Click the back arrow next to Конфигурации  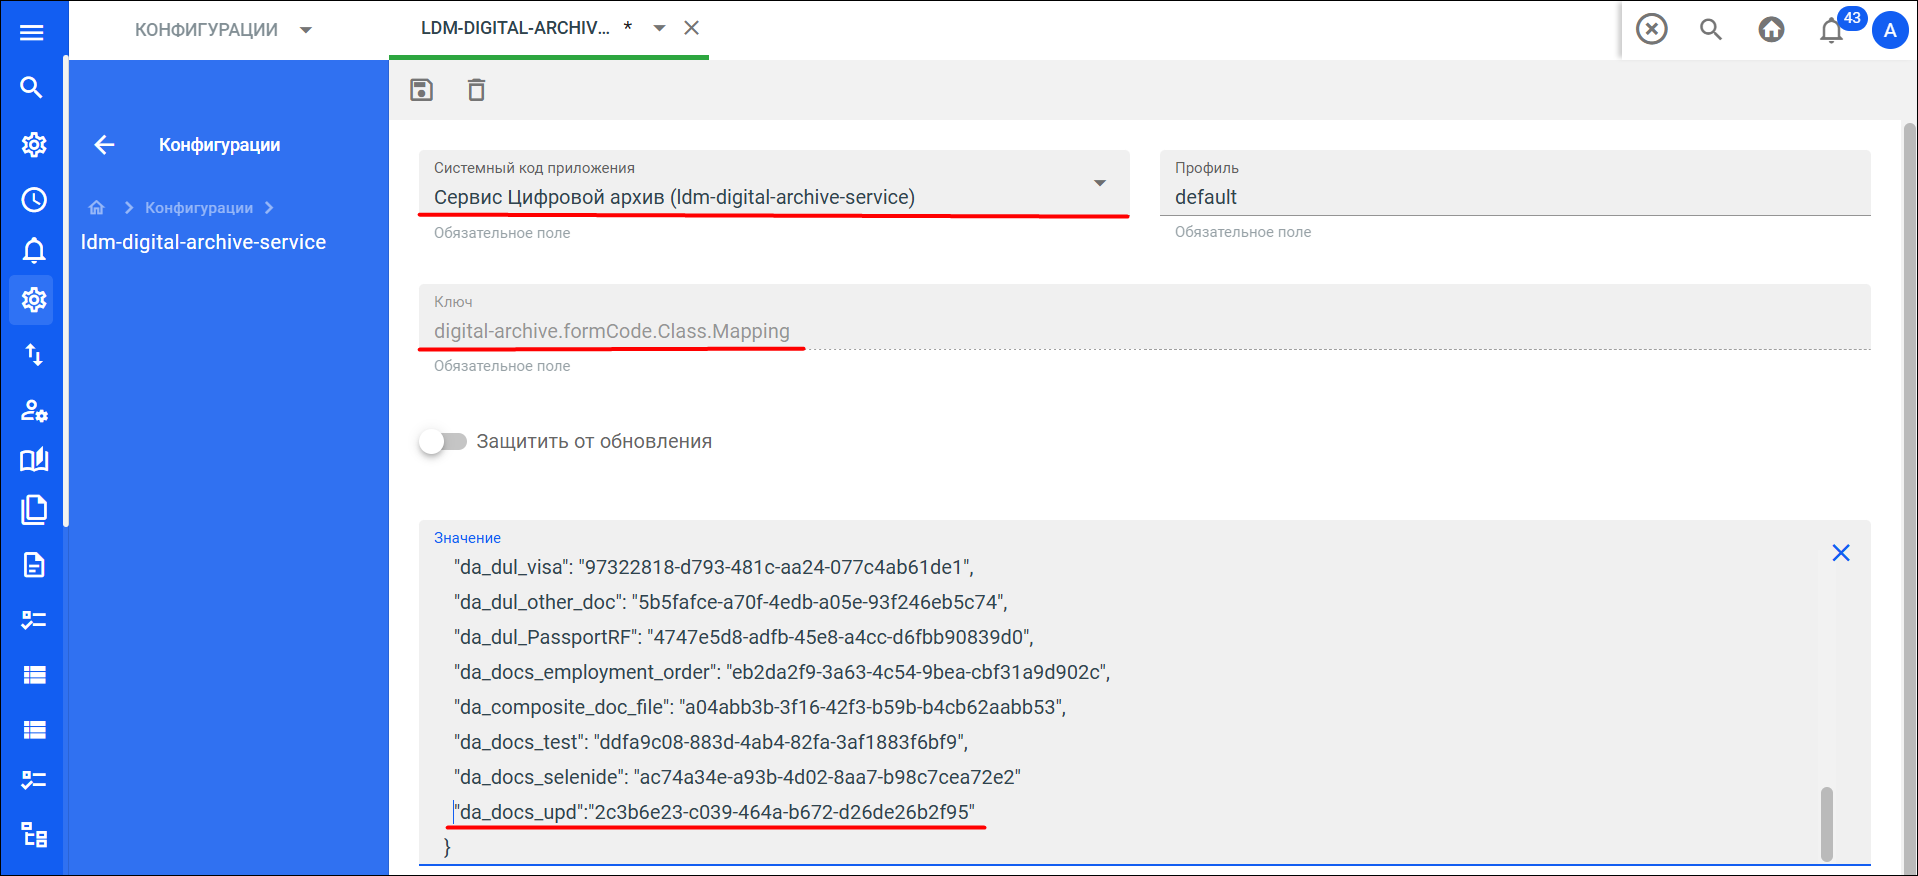click(x=104, y=145)
